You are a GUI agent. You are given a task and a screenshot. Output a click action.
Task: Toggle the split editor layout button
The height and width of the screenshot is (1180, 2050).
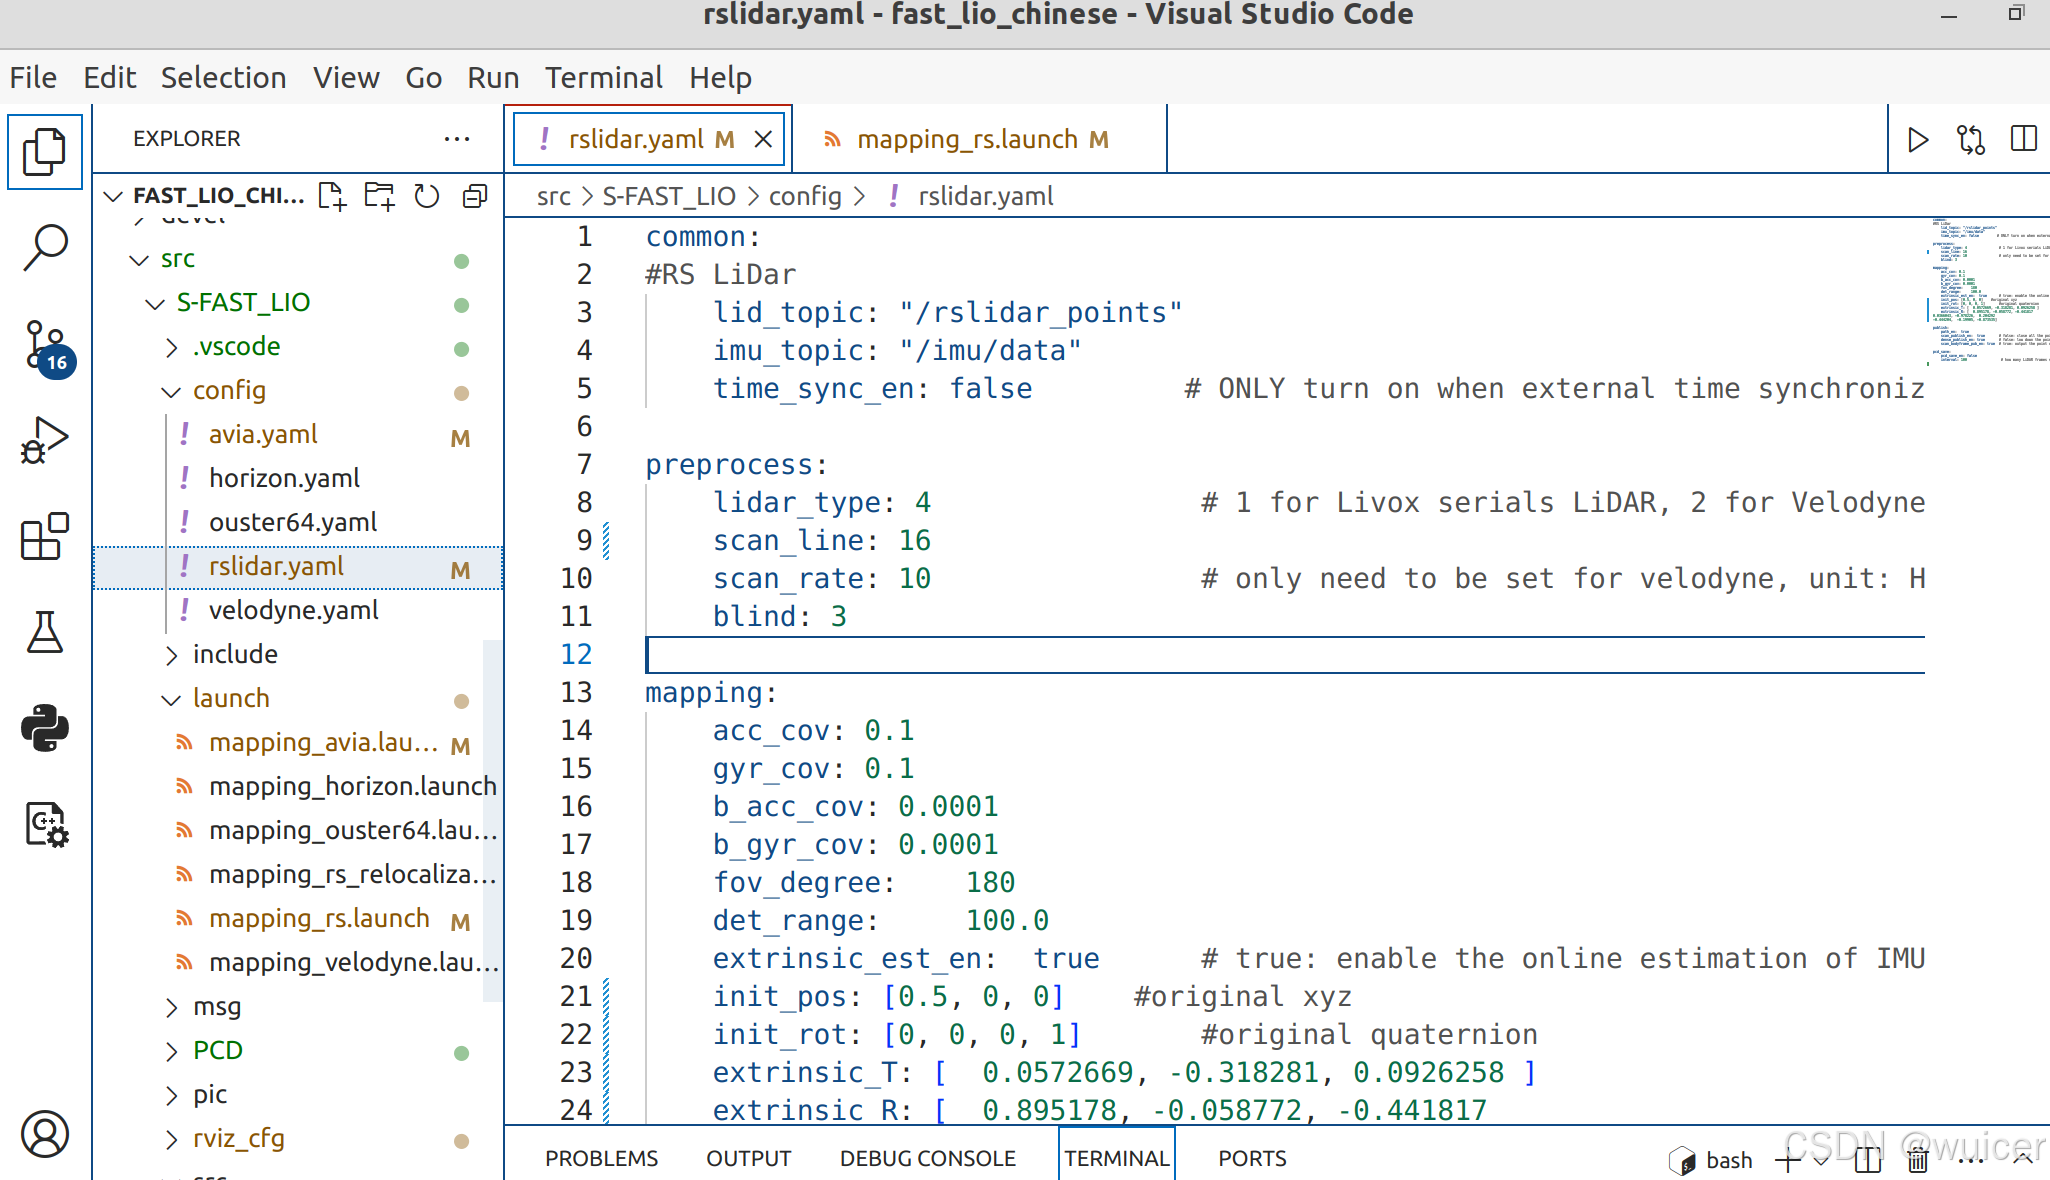[2024, 139]
